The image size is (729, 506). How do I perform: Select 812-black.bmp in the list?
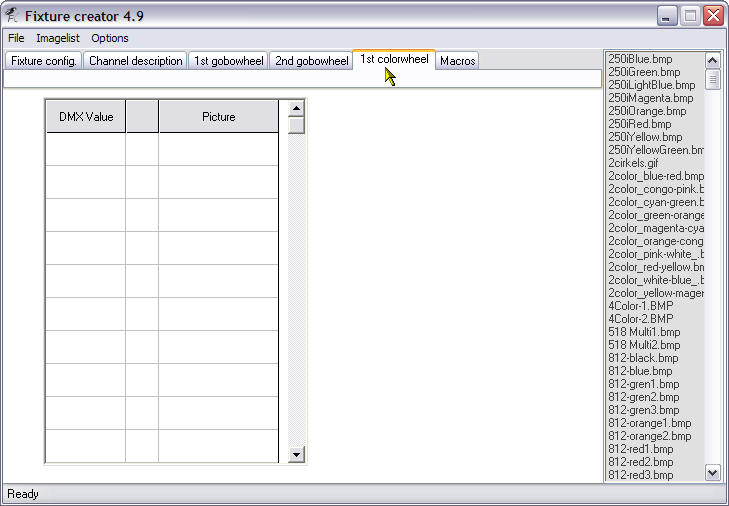tap(643, 358)
